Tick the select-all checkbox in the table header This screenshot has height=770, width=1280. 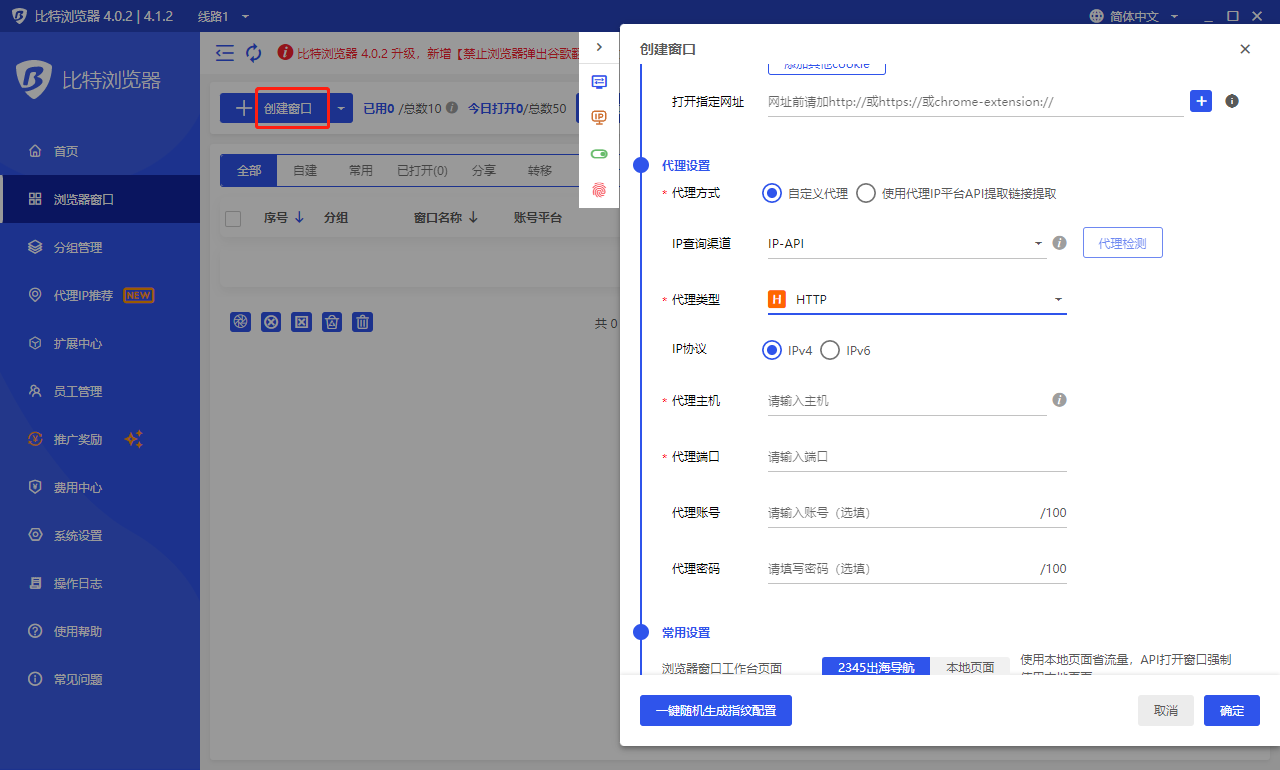233,218
